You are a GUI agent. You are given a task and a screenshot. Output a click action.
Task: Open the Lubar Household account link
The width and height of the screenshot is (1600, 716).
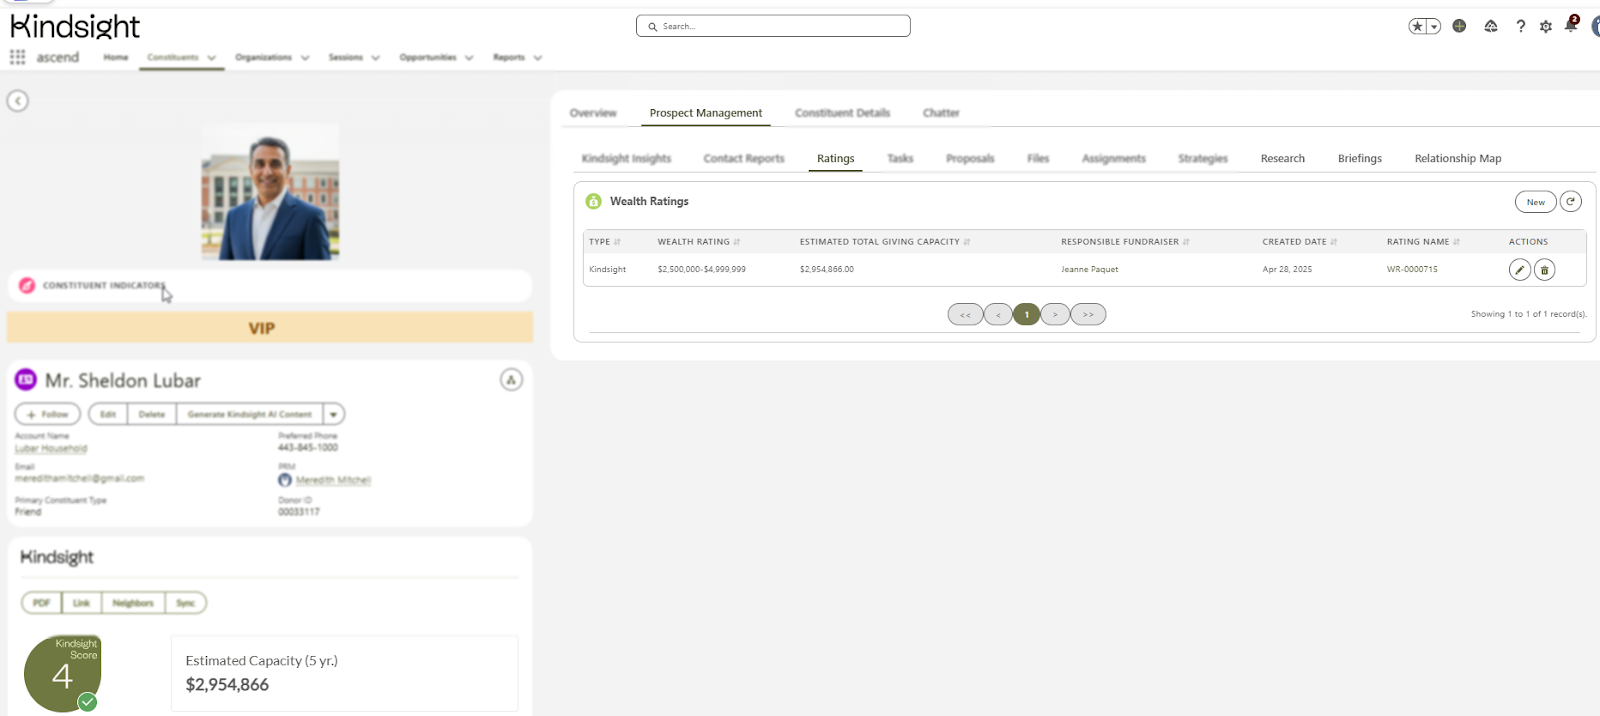click(51, 448)
